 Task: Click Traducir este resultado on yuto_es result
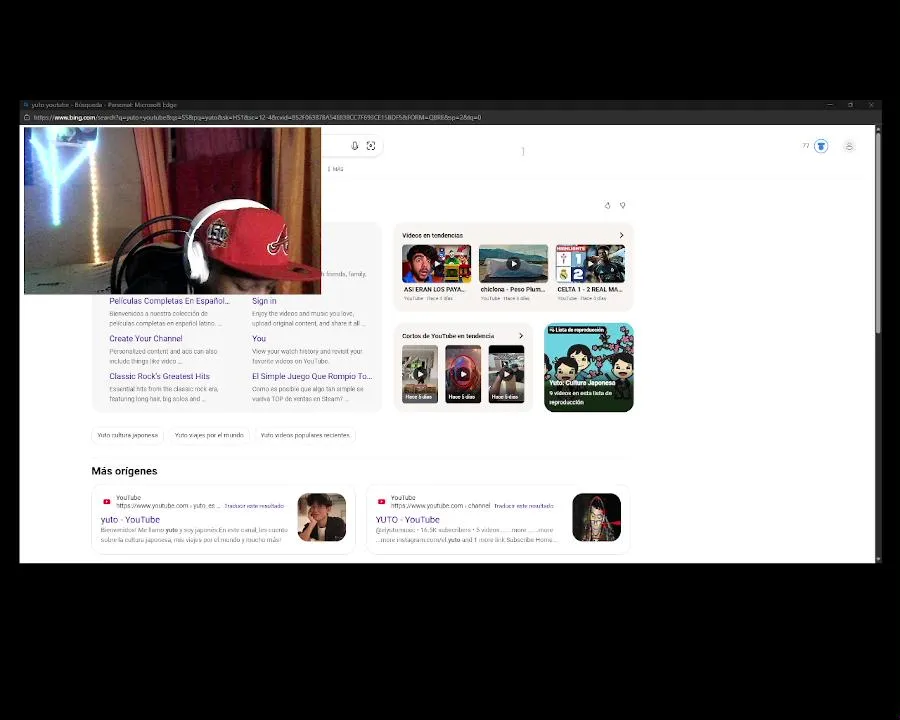click(x=254, y=506)
